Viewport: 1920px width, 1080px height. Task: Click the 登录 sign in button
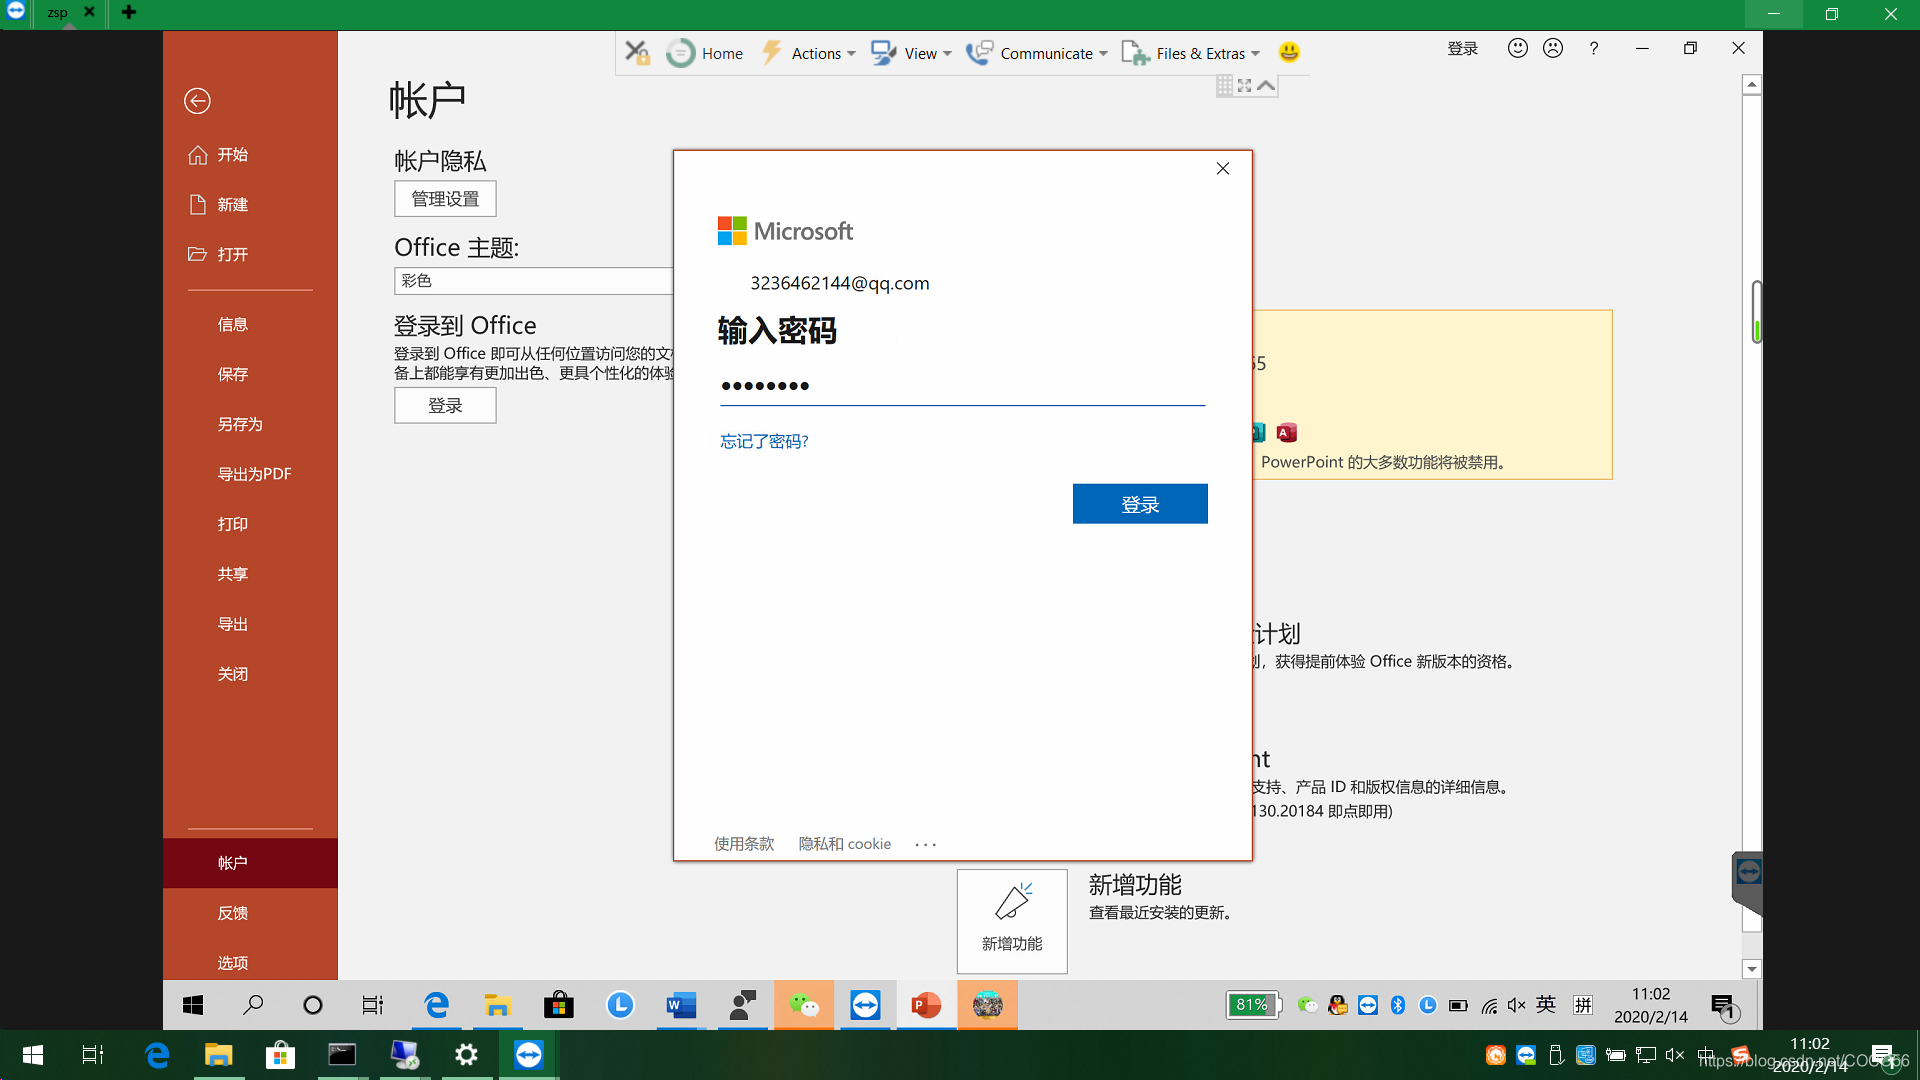click(1141, 504)
